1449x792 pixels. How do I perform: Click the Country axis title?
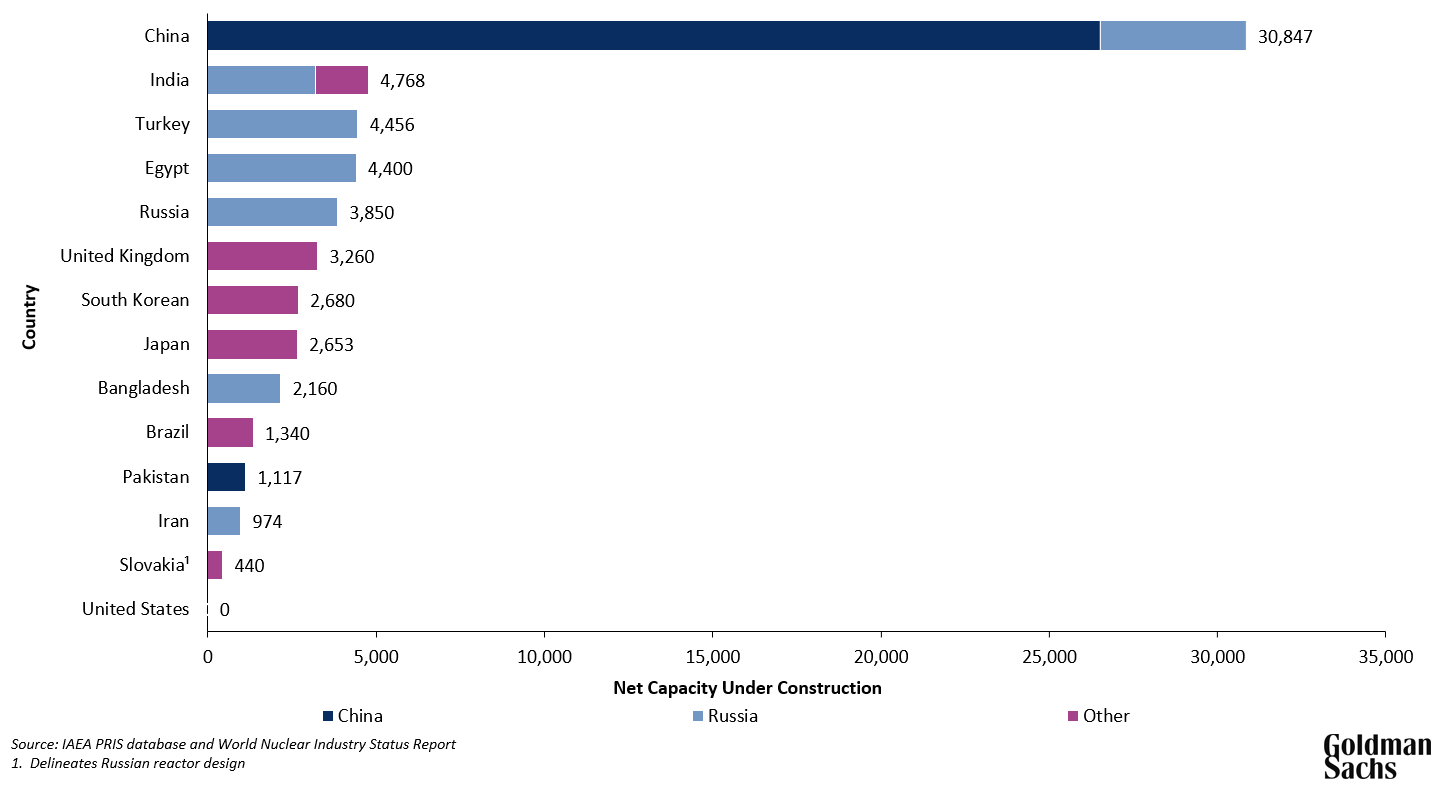pos(31,315)
